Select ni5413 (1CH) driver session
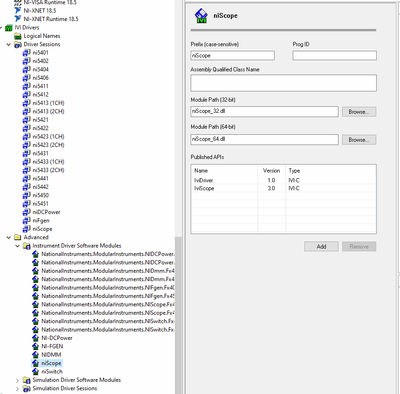This screenshot has height=394, width=400. [x=48, y=103]
